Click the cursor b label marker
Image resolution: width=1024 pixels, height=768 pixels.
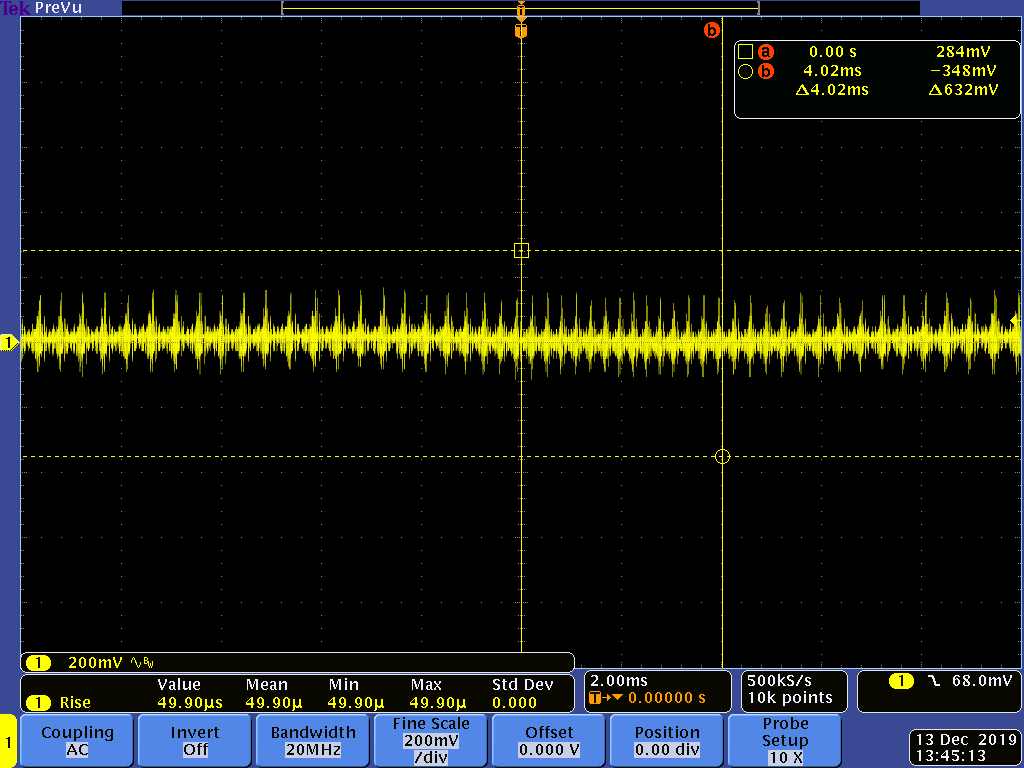[711, 30]
